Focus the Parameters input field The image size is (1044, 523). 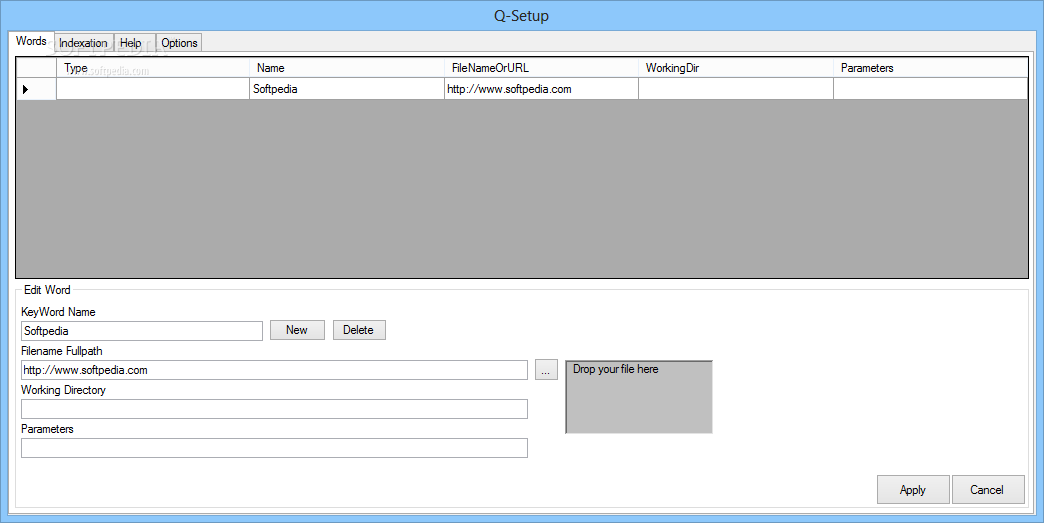click(x=274, y=448)
